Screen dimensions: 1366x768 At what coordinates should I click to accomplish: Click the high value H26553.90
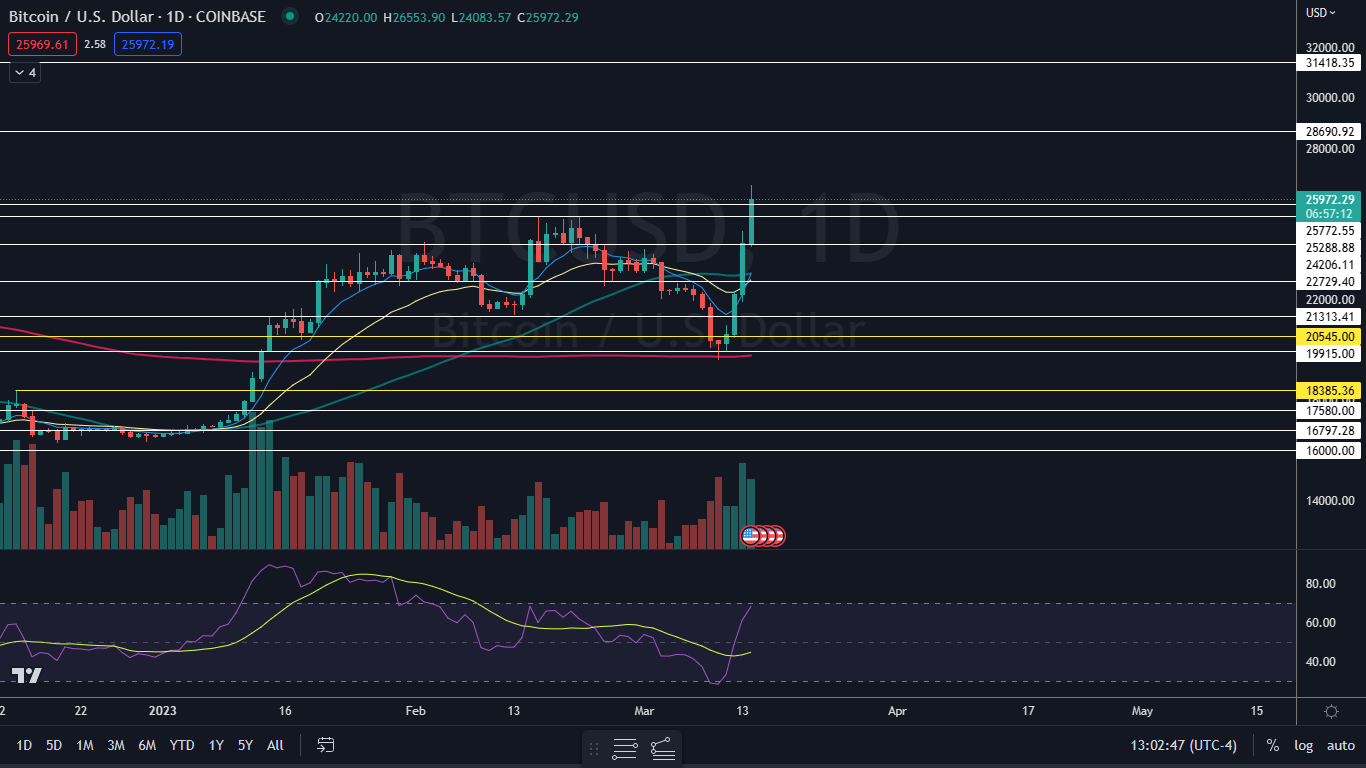point(414,17)
